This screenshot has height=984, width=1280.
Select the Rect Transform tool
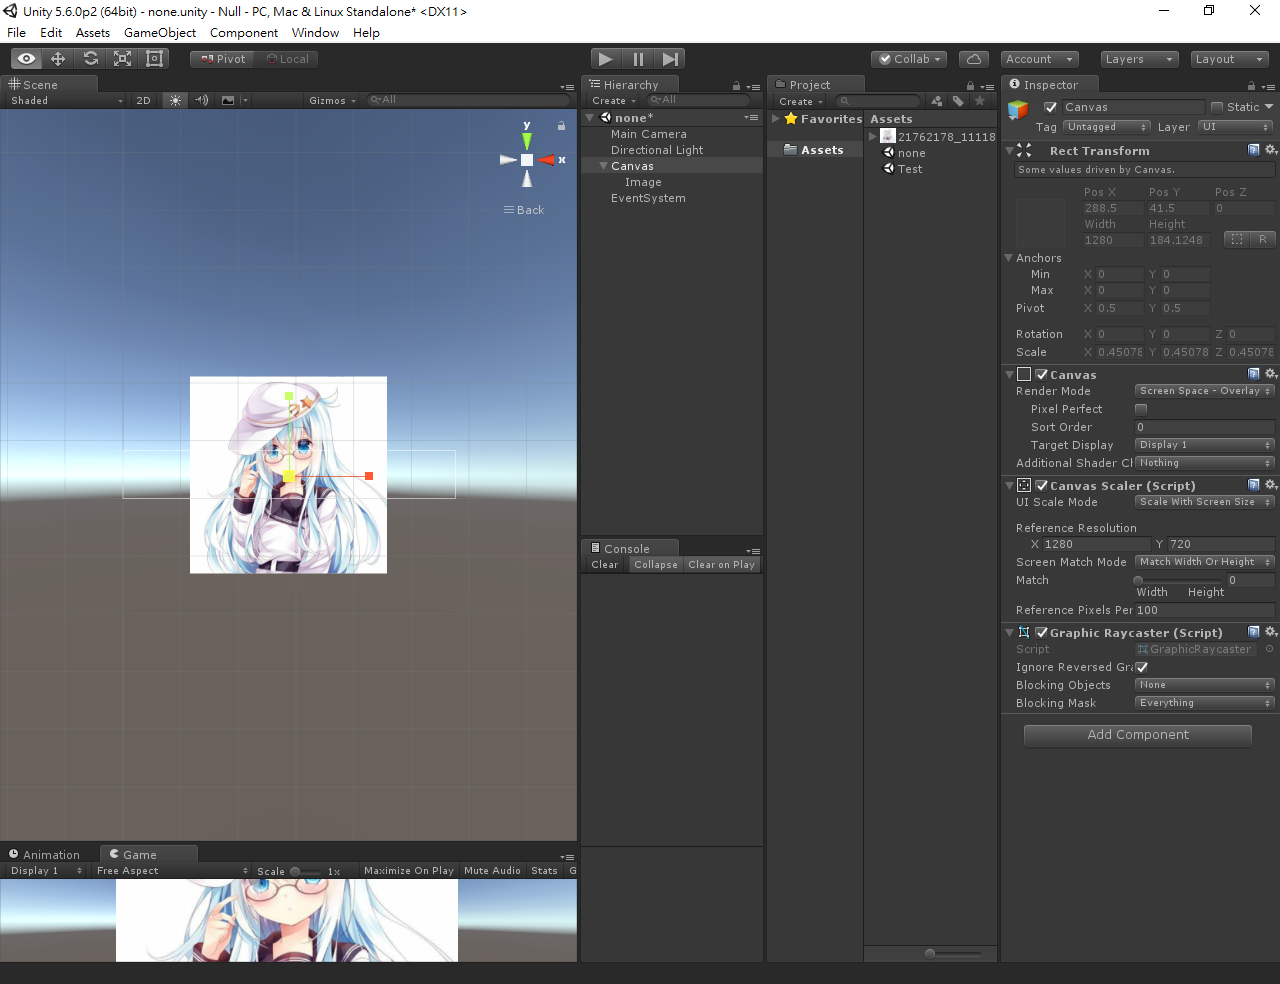click(154, 59)
